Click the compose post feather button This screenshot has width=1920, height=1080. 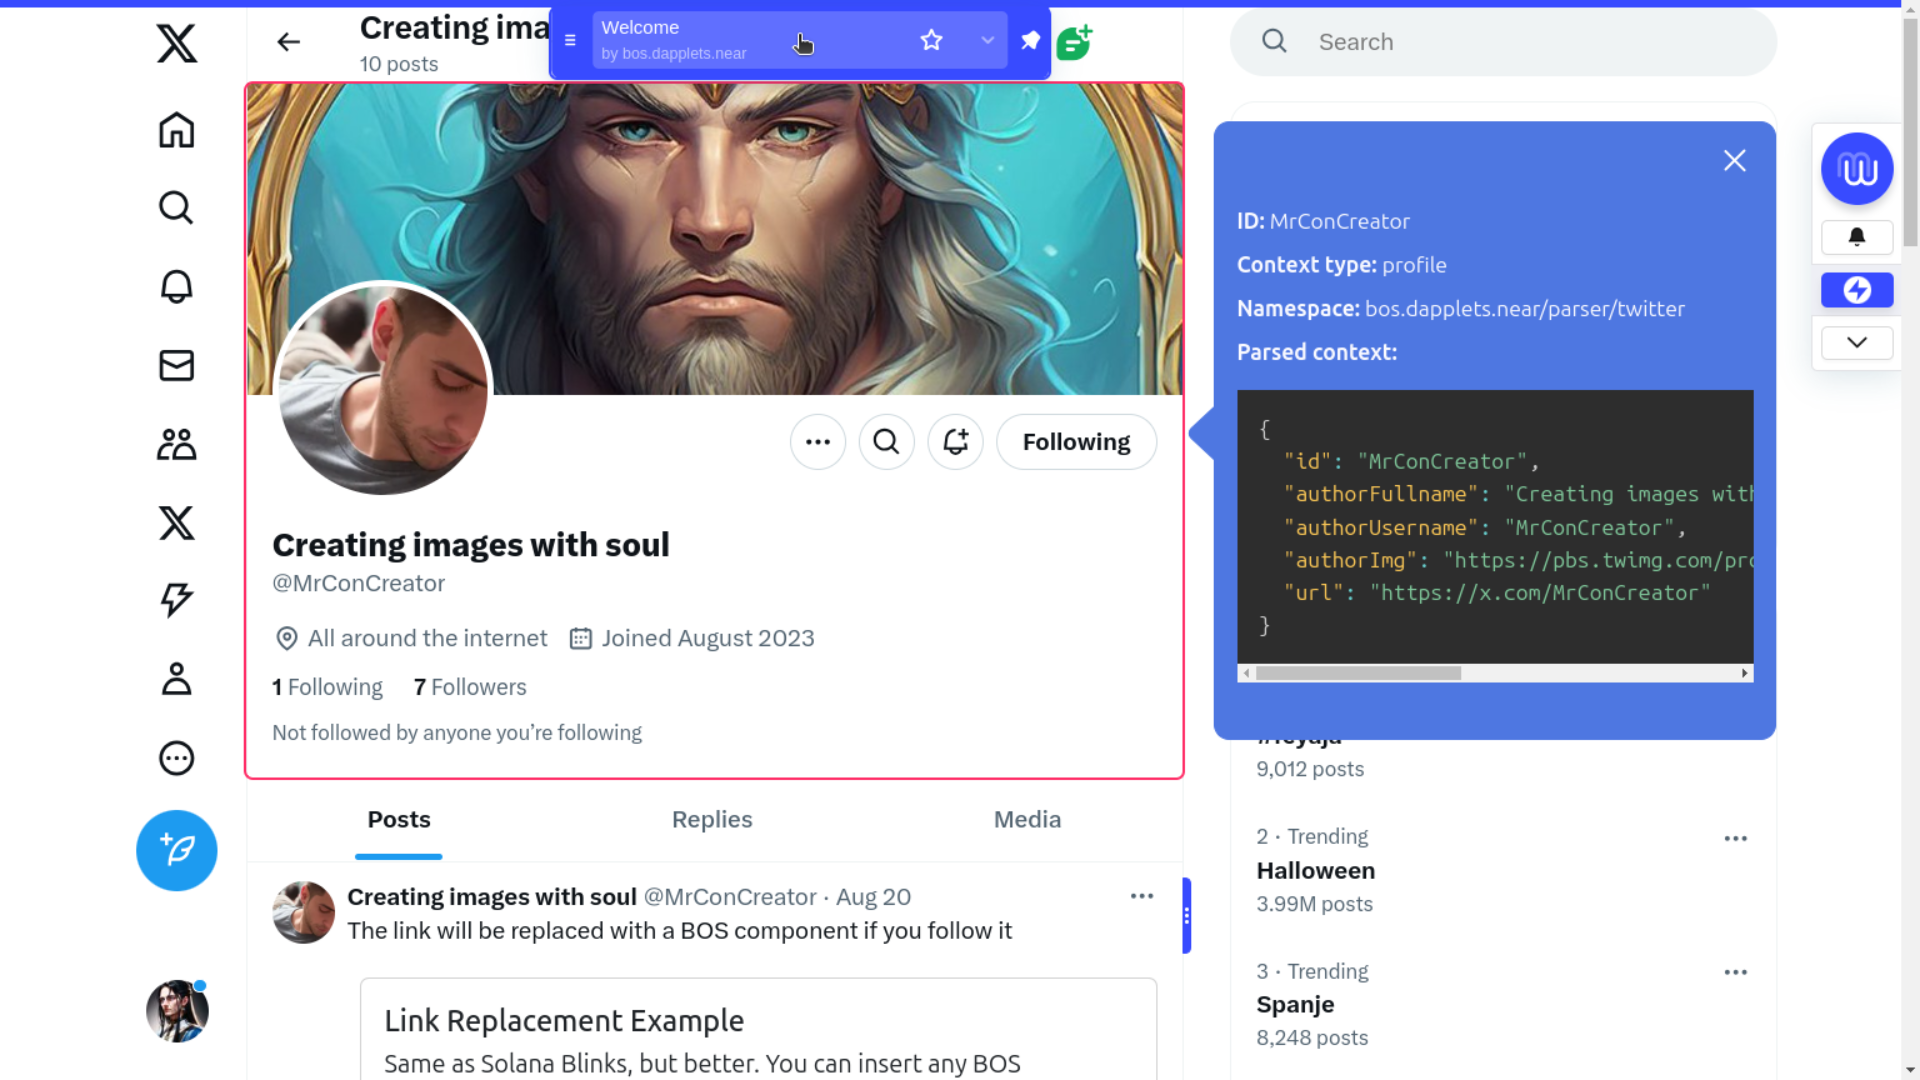(176, 850)
